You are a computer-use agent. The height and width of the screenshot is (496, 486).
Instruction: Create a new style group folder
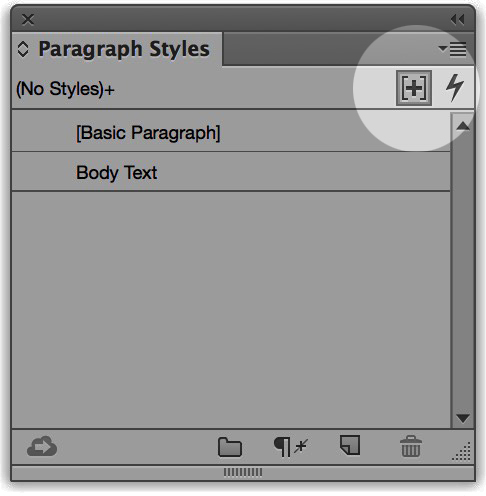point(230,447)
